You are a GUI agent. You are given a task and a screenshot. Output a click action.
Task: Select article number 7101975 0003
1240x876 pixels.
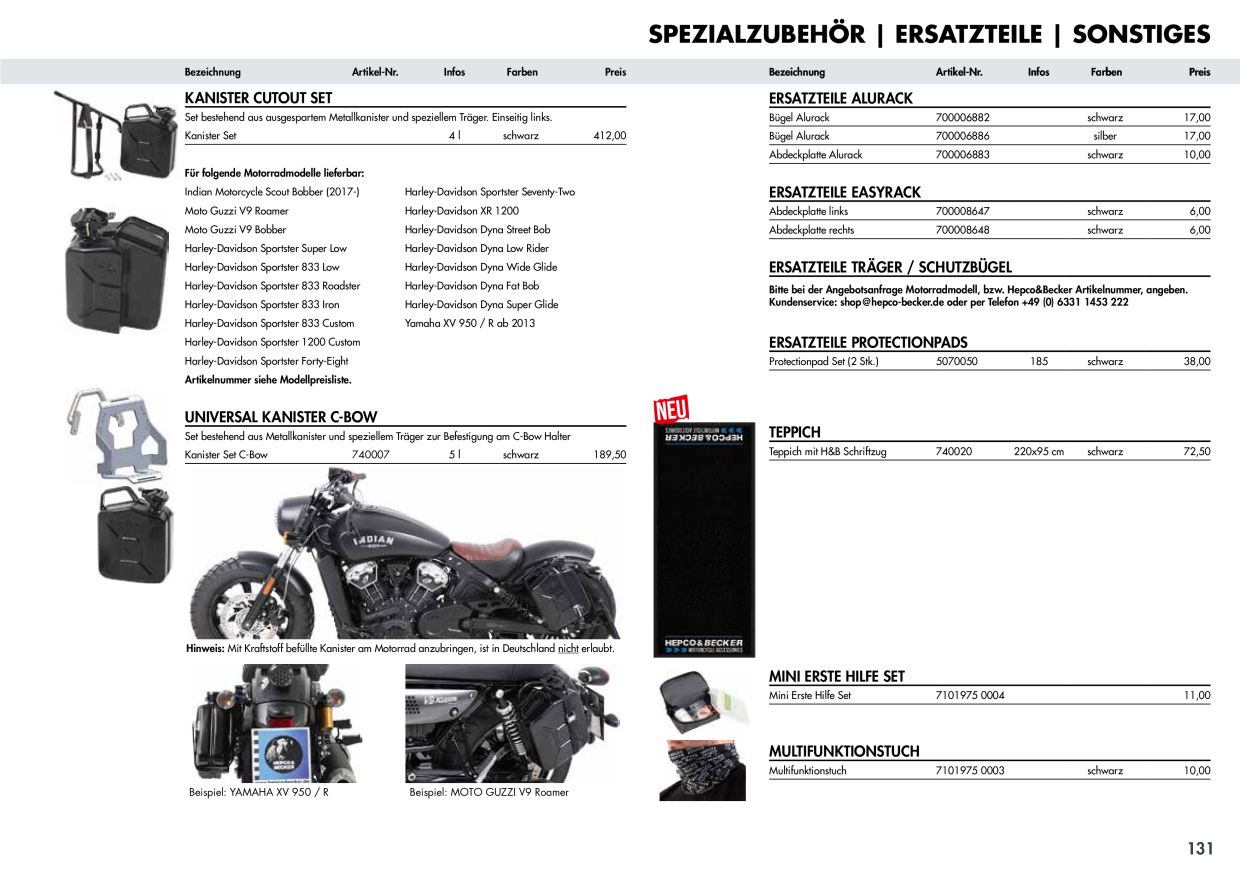coord(970,771)
